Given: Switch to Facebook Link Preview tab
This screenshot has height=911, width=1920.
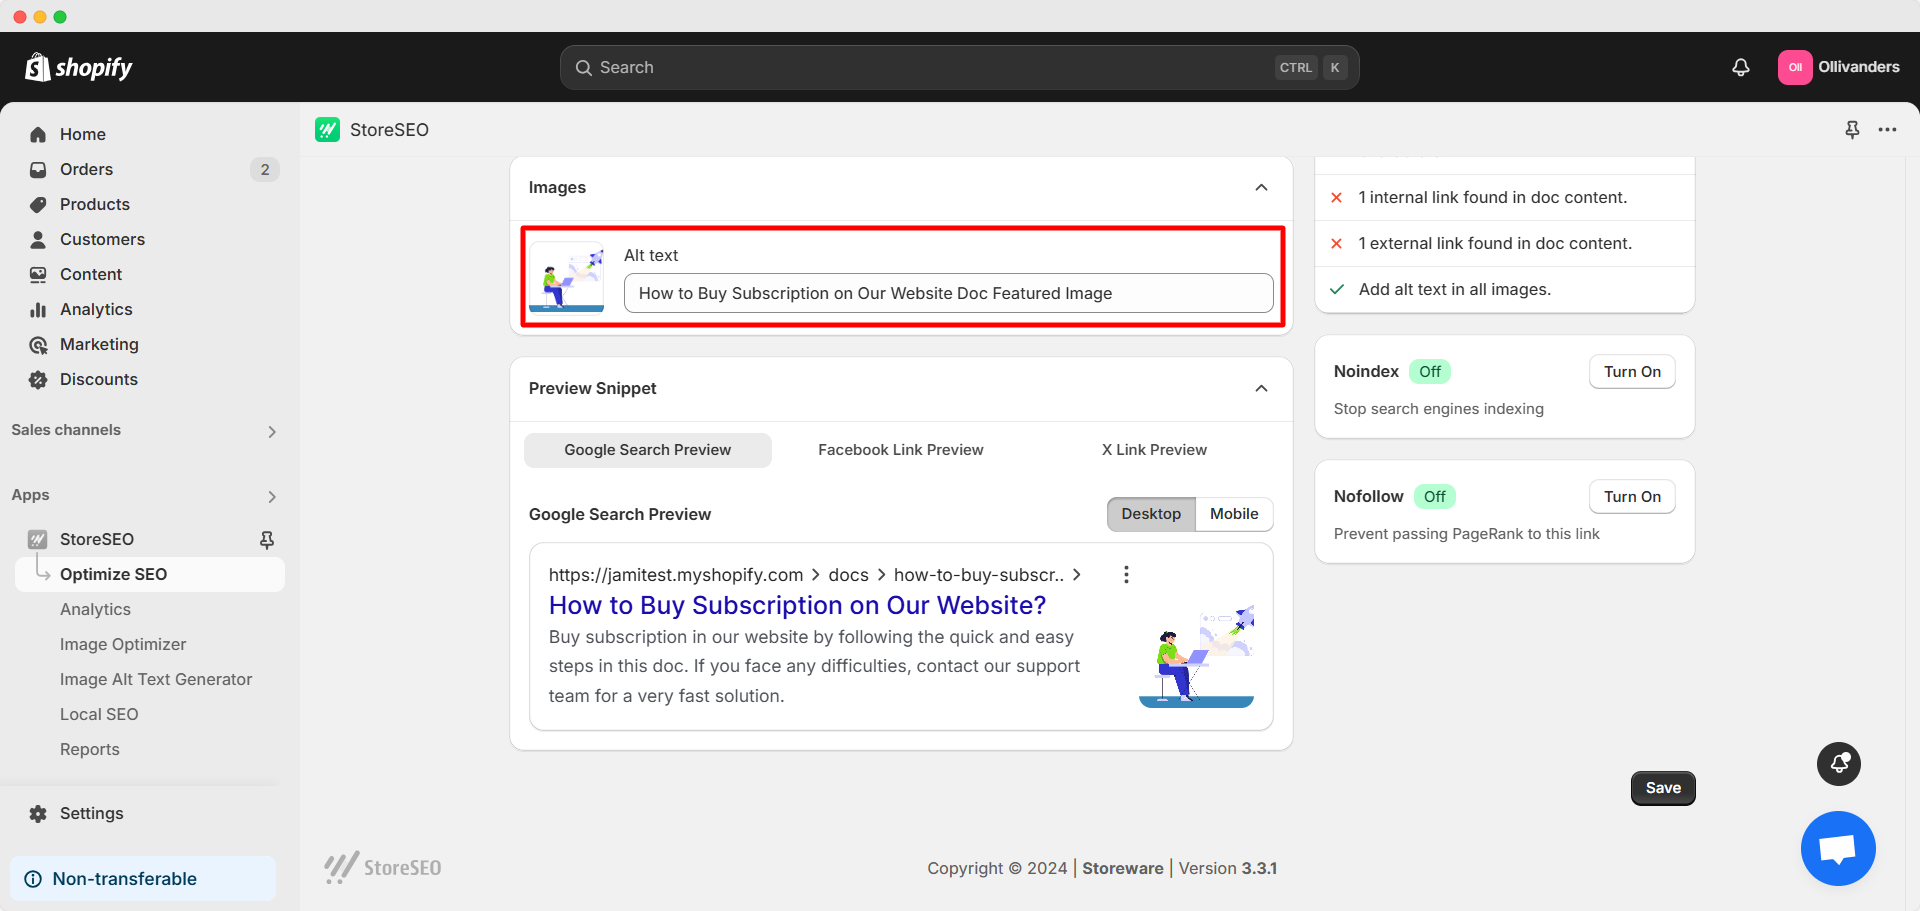Looking at the screenshot, I should 900,449.
